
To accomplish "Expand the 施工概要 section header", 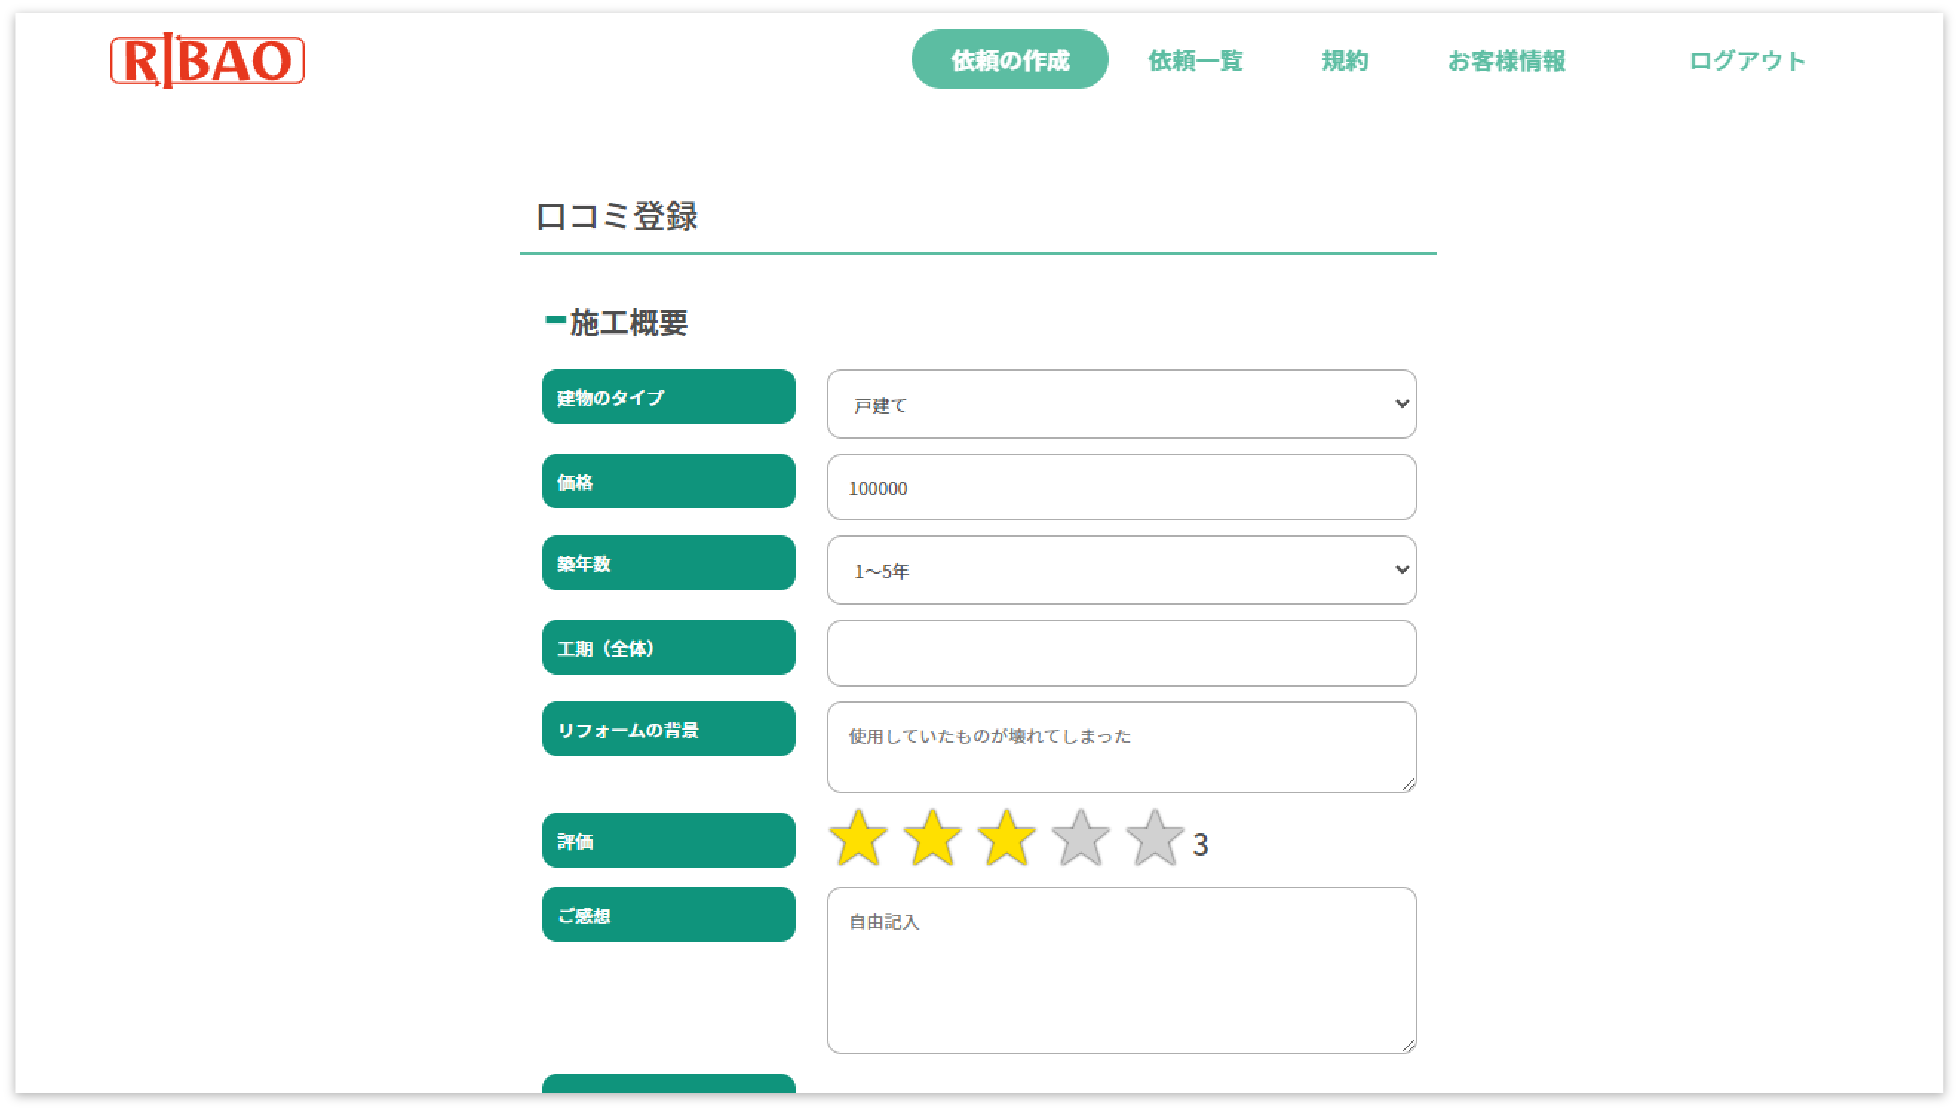I will [629, 323].
